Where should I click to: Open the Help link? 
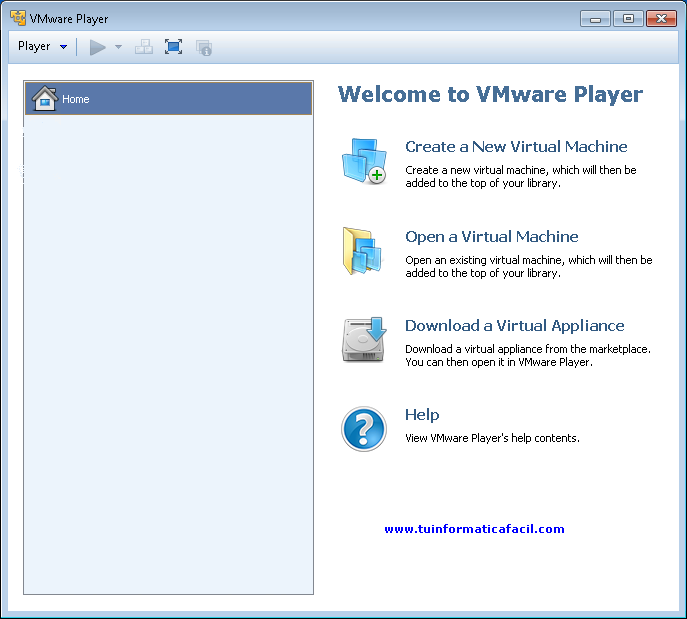tap(422, 414)
